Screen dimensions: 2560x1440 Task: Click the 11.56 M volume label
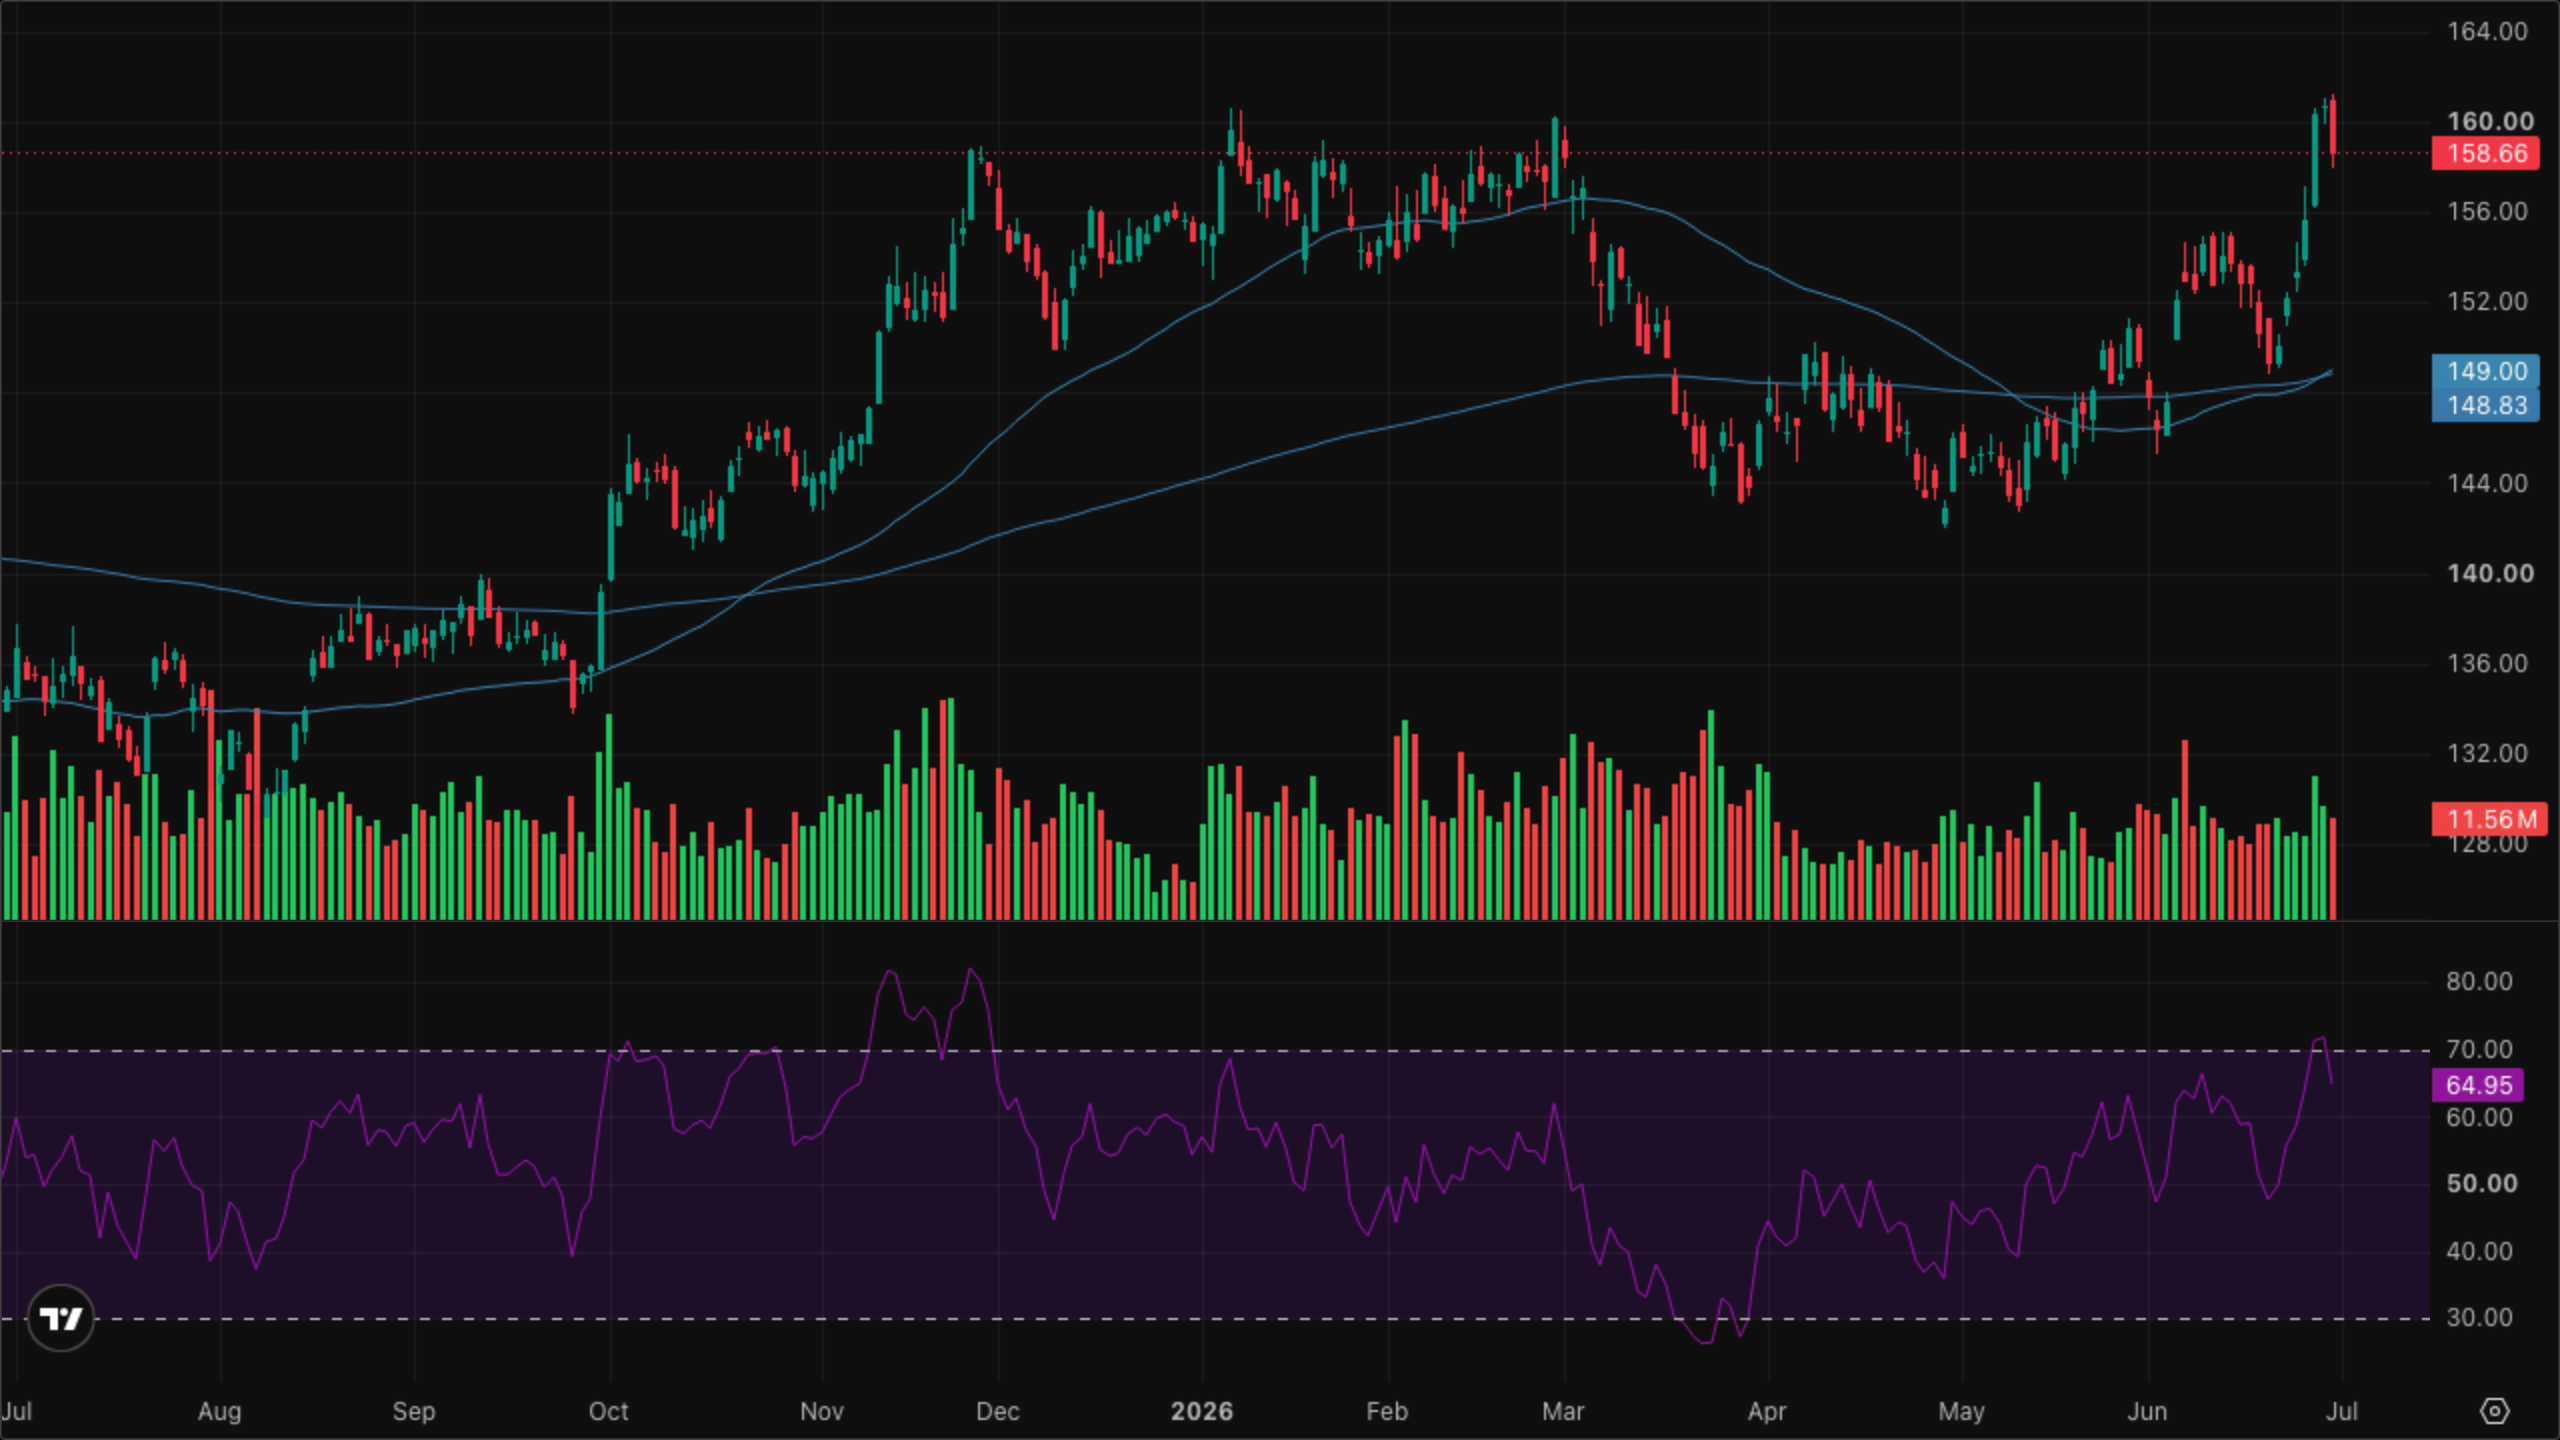(2489, 819)
